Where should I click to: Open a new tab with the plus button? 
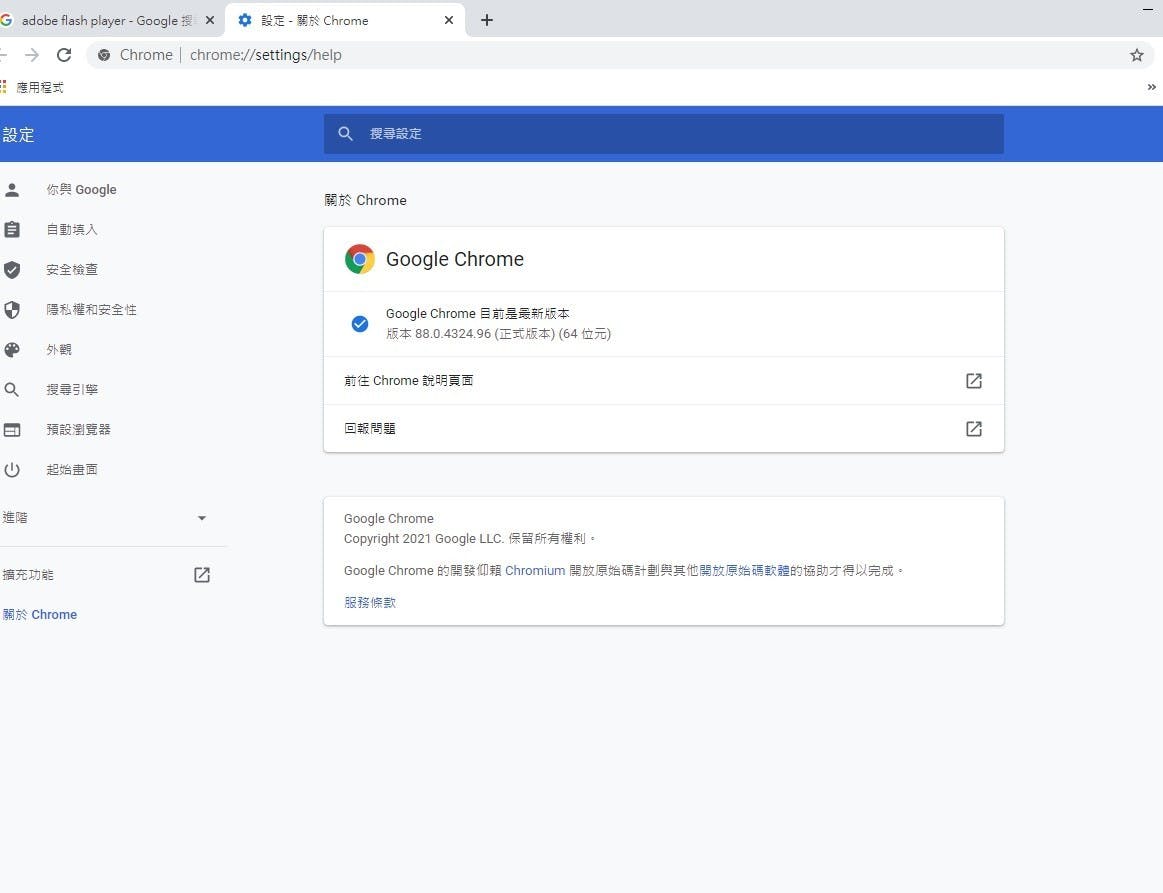487,20
